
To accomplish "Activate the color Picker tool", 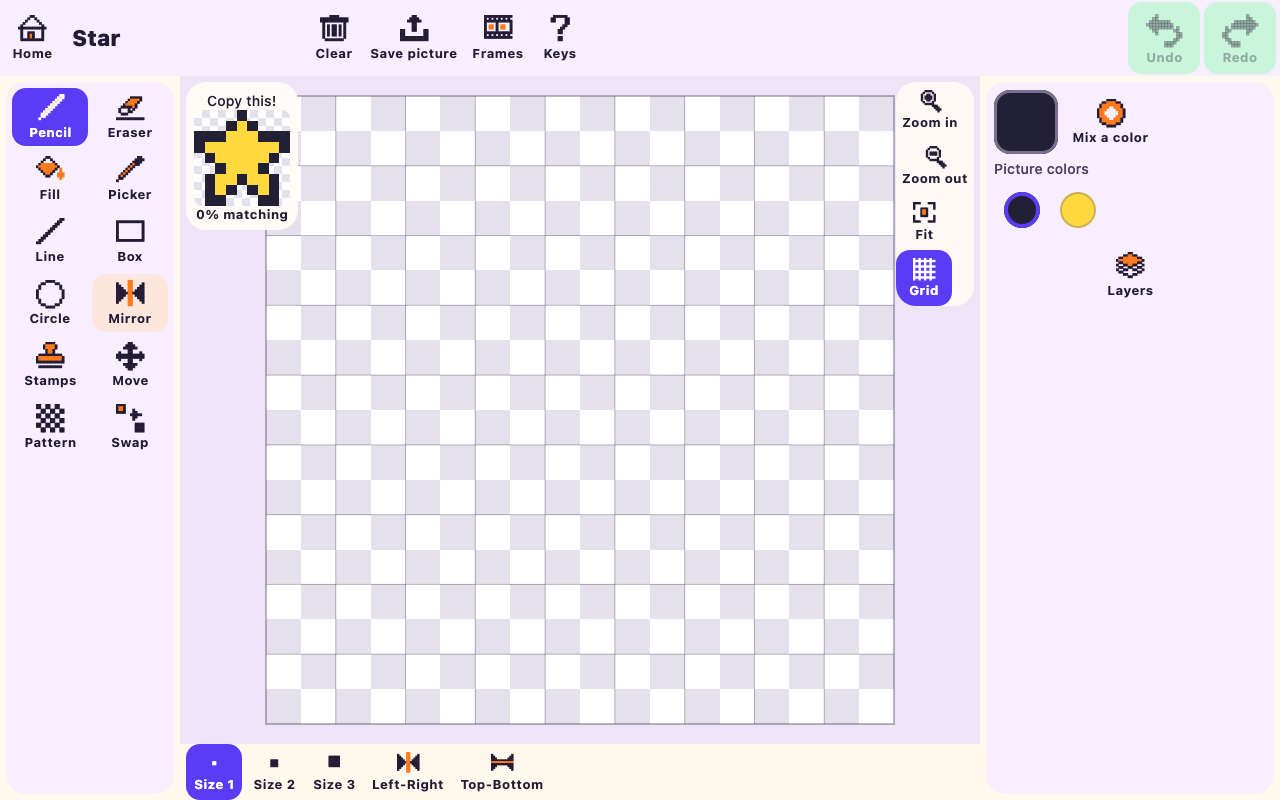I will pos(130,179).
